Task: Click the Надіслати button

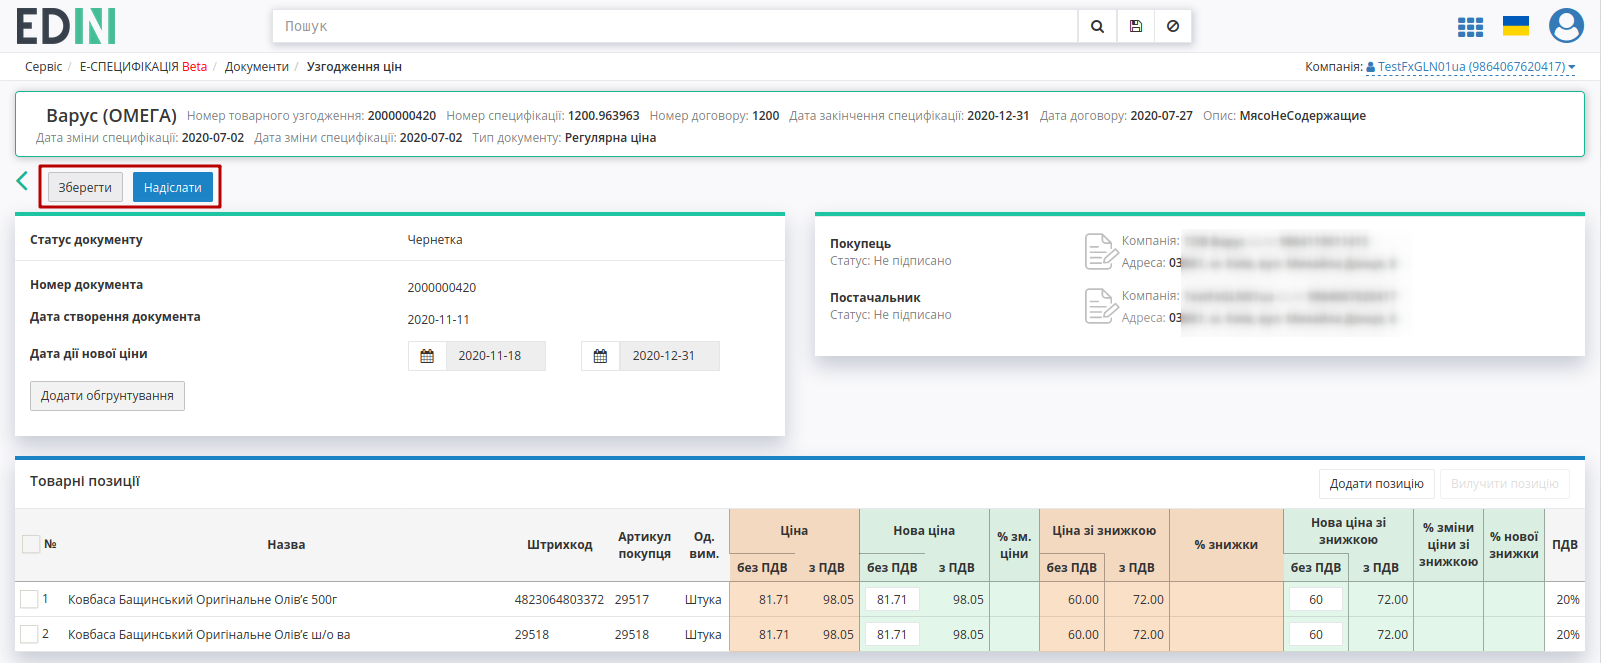Action: [x=173, y=187]
